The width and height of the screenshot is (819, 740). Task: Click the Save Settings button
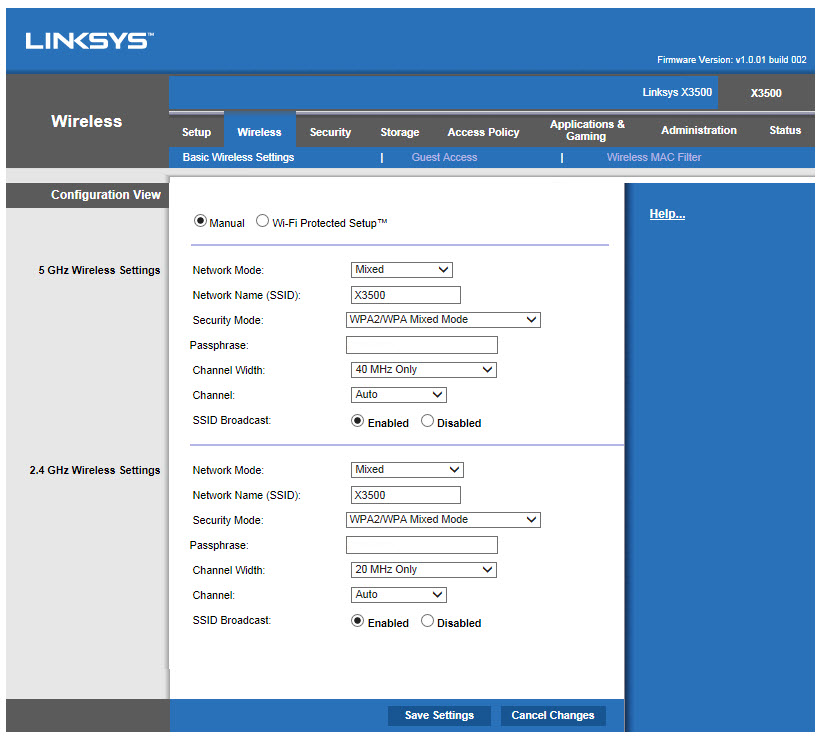point(439,715)
